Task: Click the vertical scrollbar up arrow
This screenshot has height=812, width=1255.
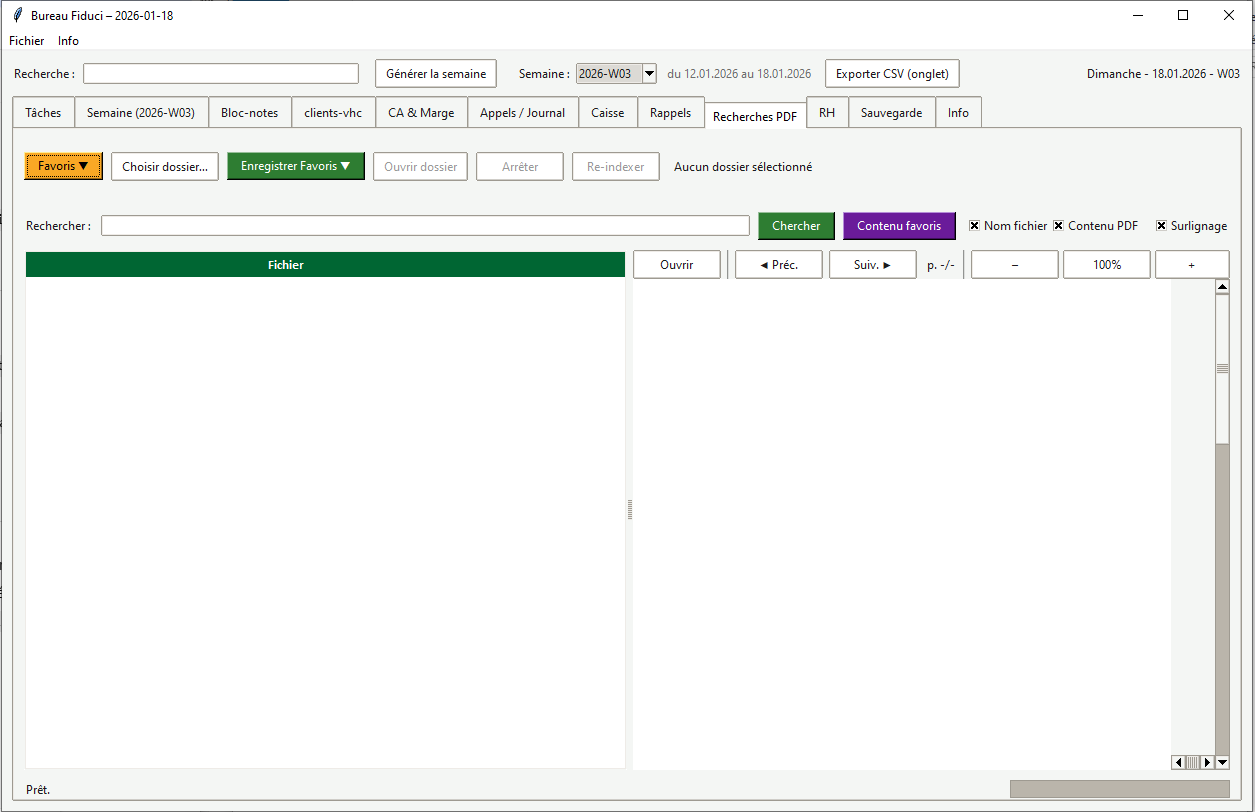Action: click(x=1222, y=287)
